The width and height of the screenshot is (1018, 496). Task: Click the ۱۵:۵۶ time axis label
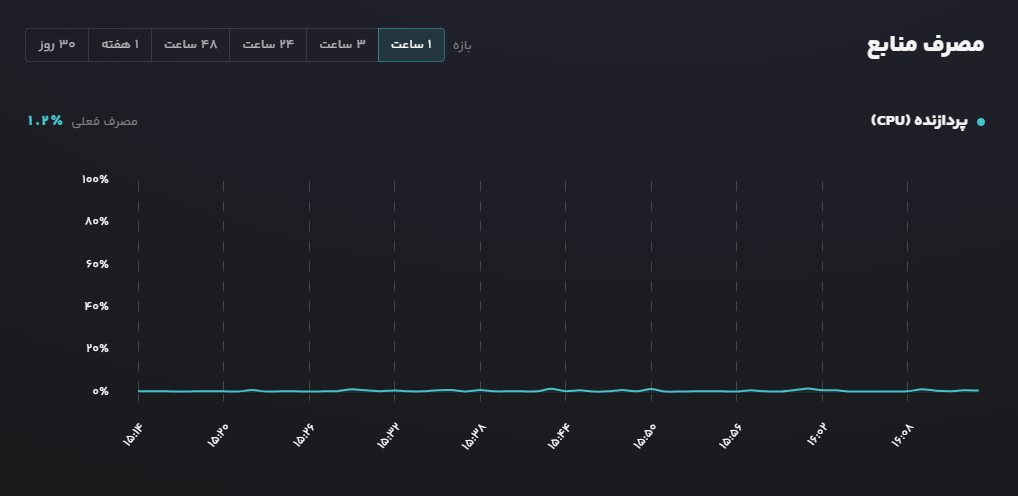pyautogui.click(x=730, y=435)
